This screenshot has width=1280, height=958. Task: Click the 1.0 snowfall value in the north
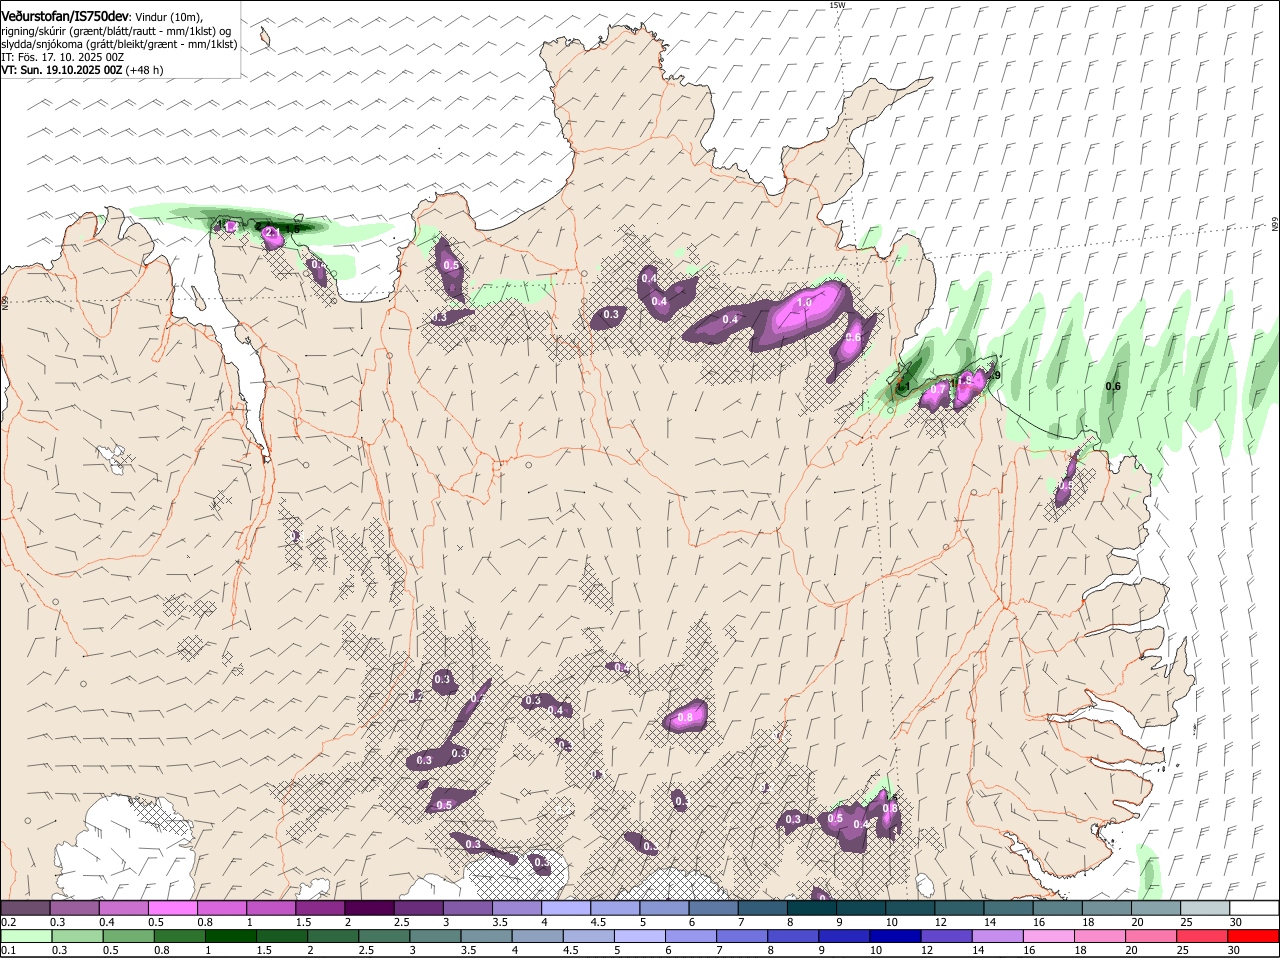[804, 301]
